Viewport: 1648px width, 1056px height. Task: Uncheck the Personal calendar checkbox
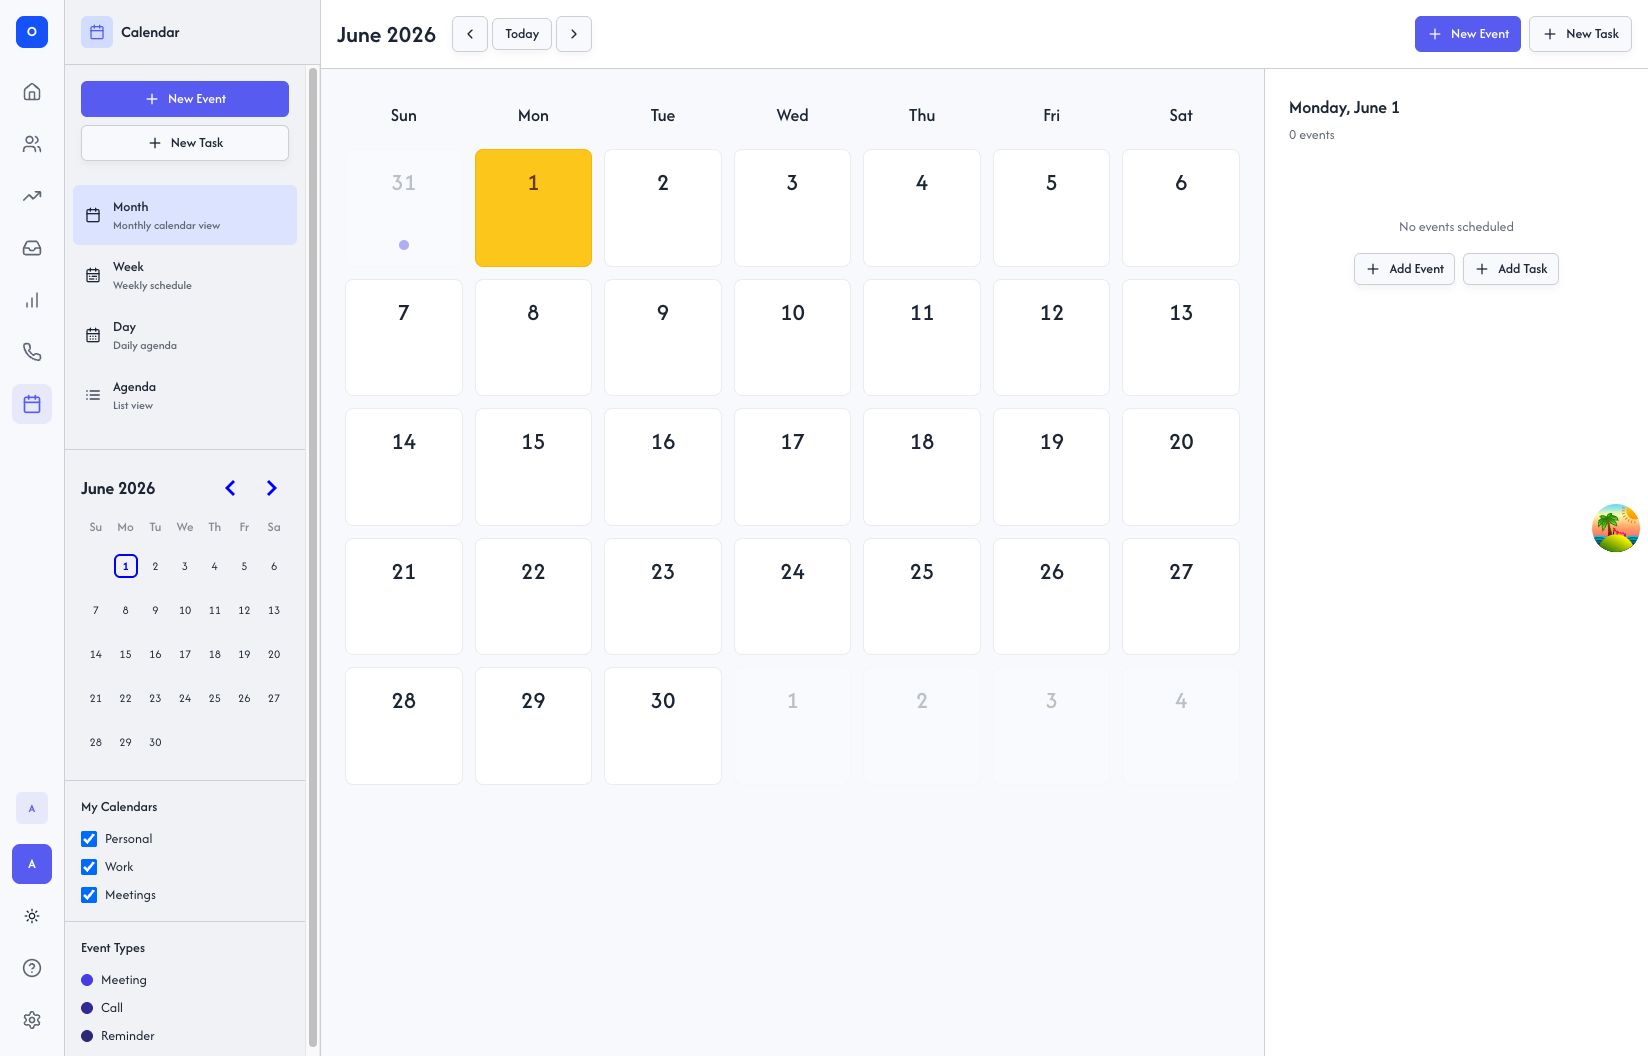(89, 839)
